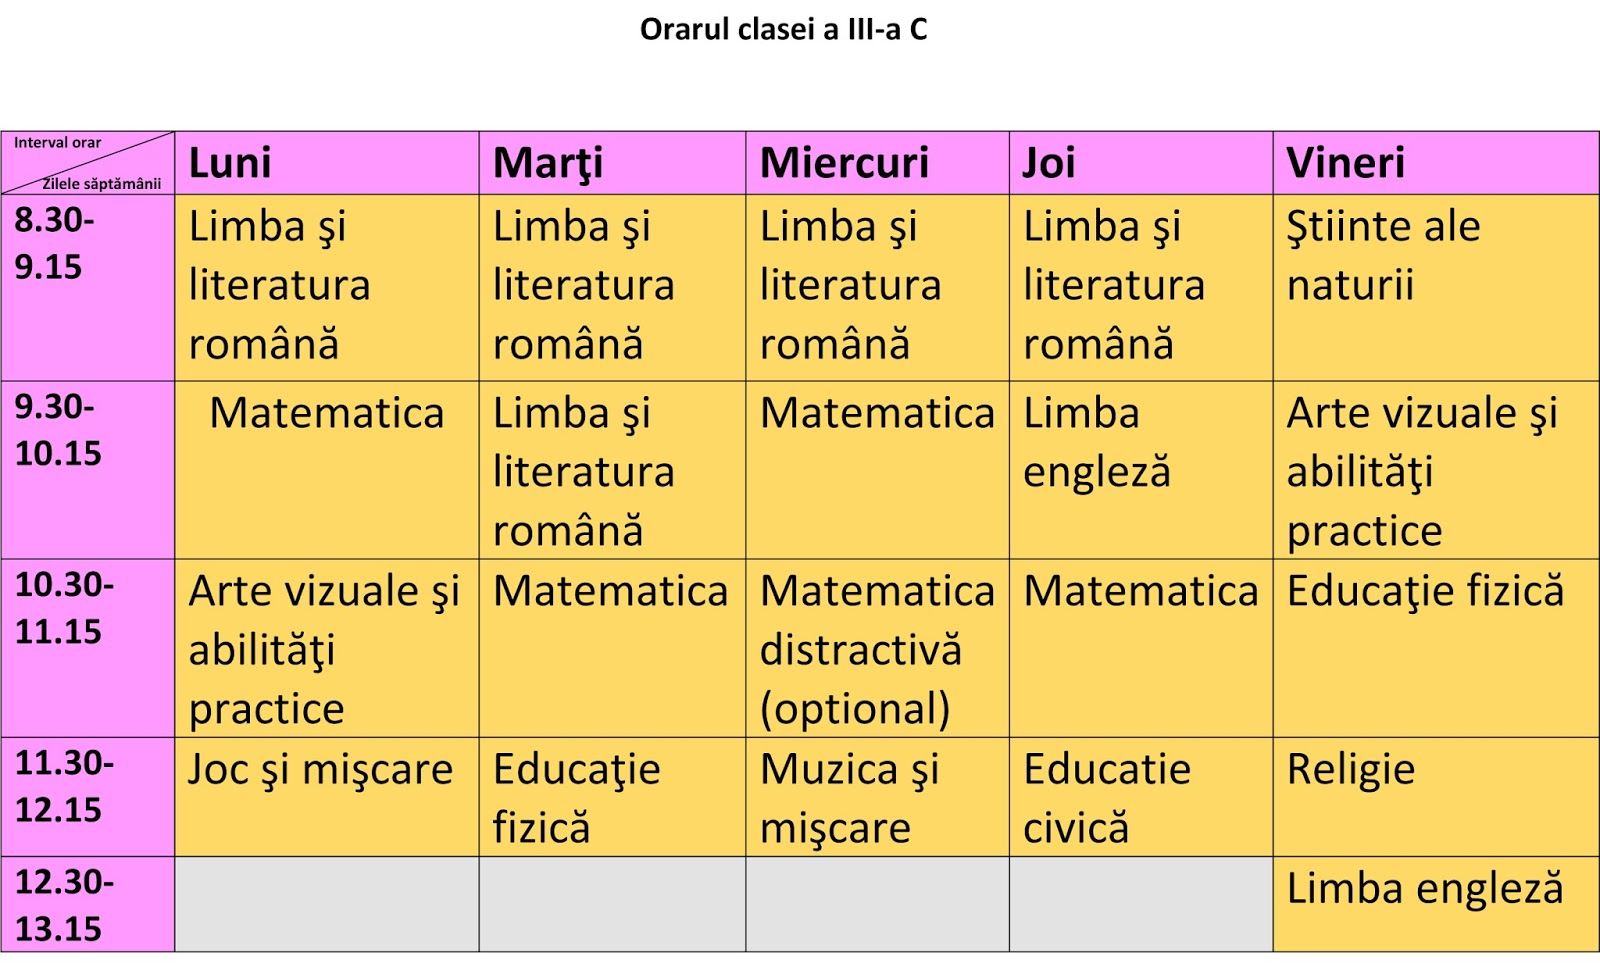Click the Interval orar corner header cell

point(87,163)
